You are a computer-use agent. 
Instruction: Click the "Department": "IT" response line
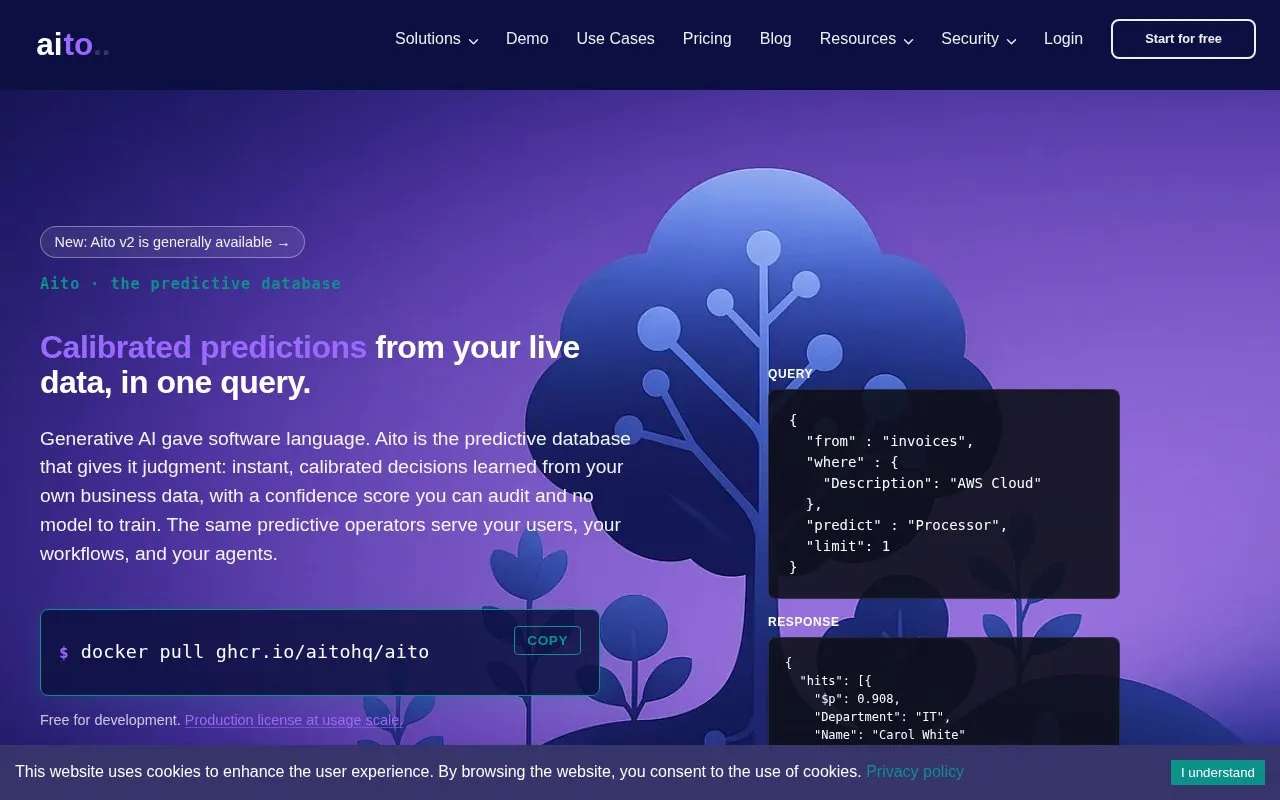(x=882, y=717)
